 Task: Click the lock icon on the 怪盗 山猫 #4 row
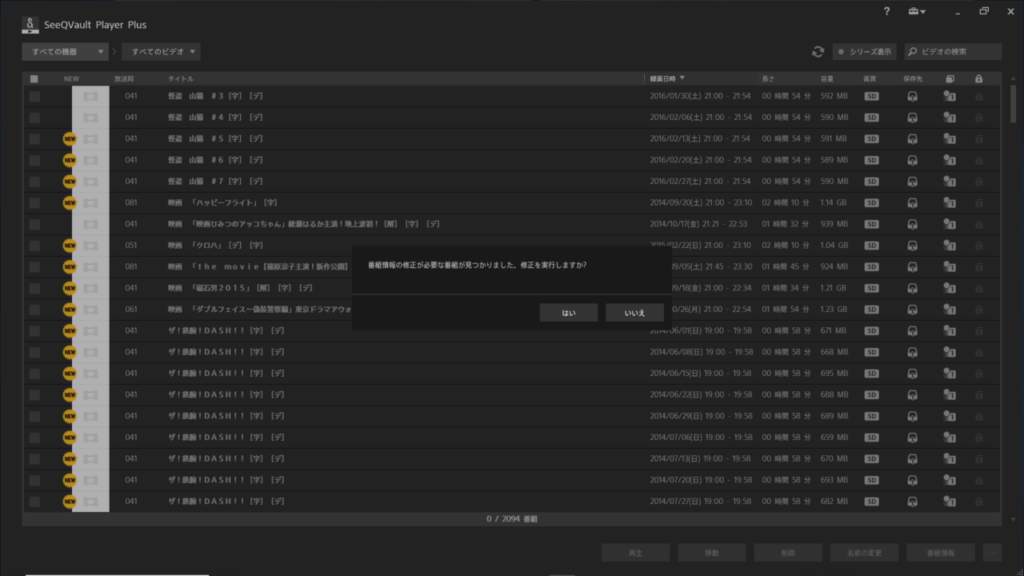click(x=978, y=117)
